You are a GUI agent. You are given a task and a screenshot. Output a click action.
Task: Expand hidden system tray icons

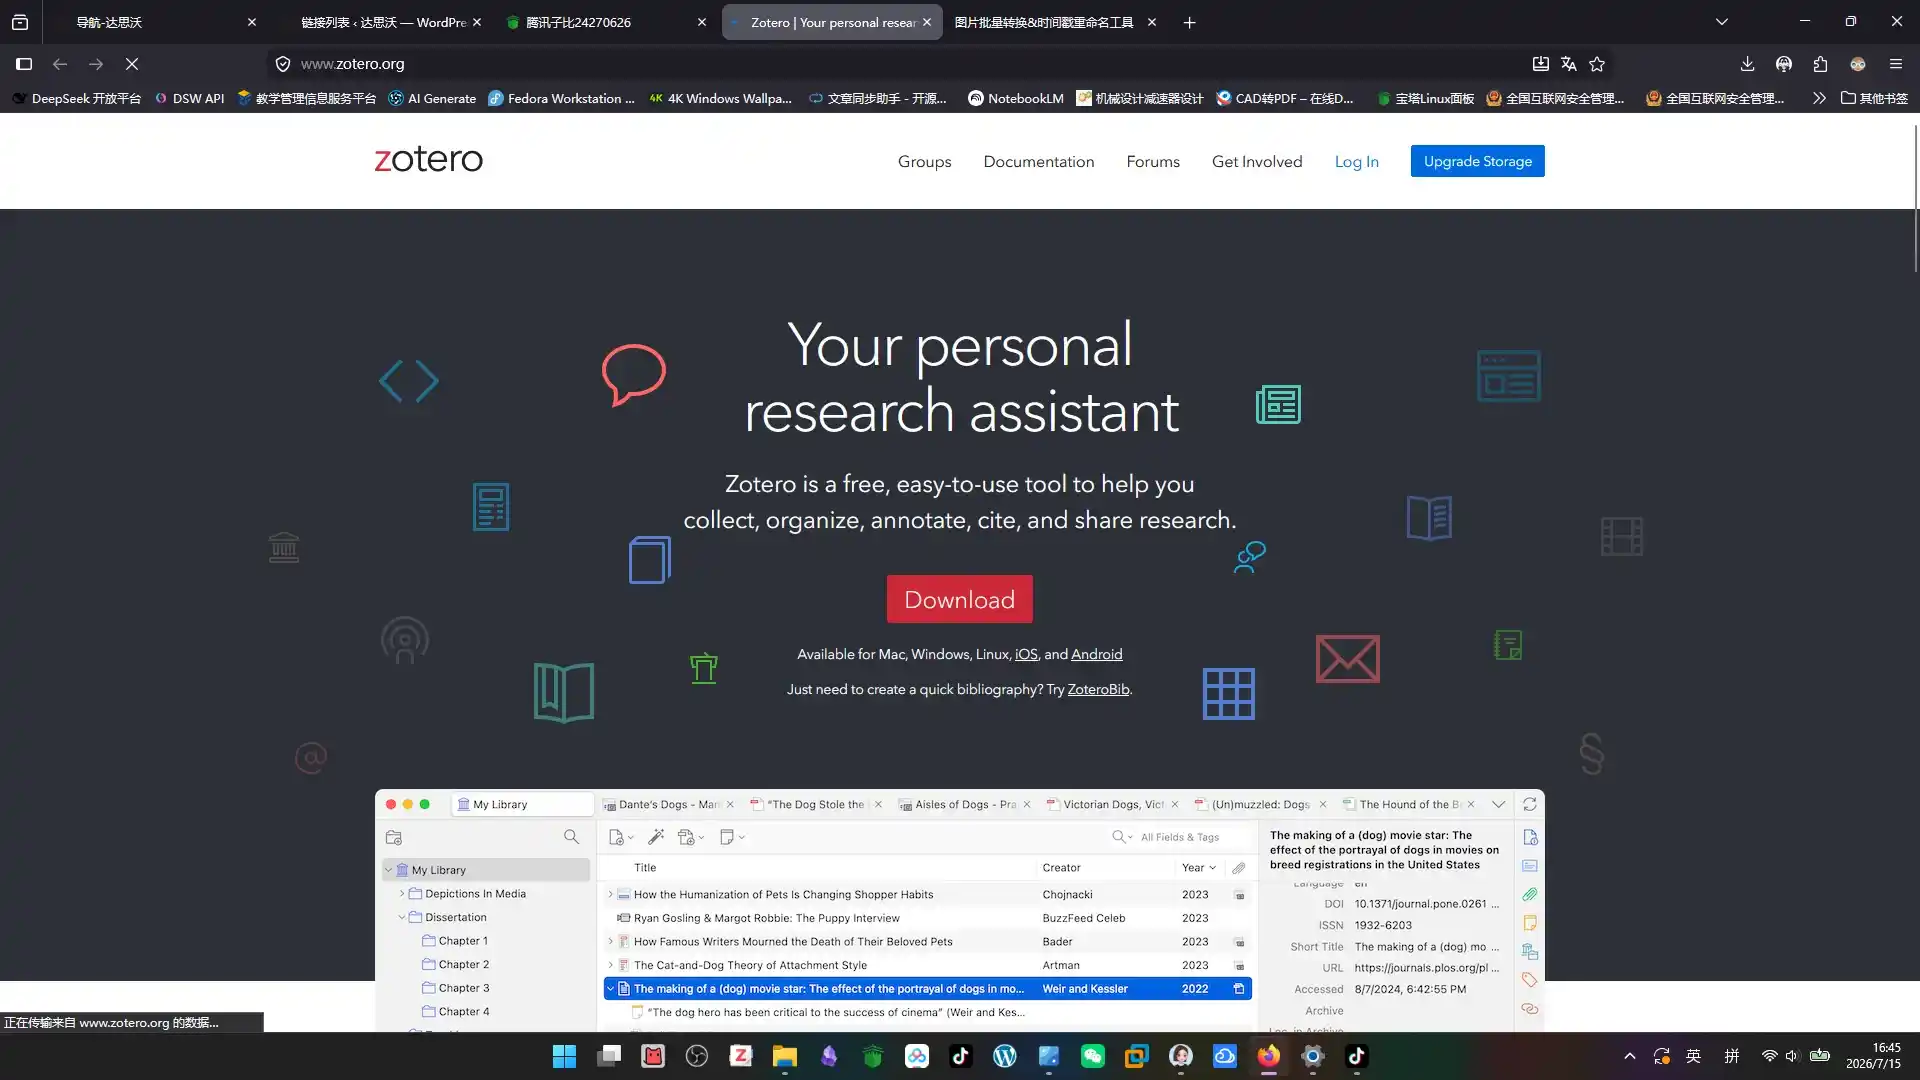click(x=1630, y=1056)
